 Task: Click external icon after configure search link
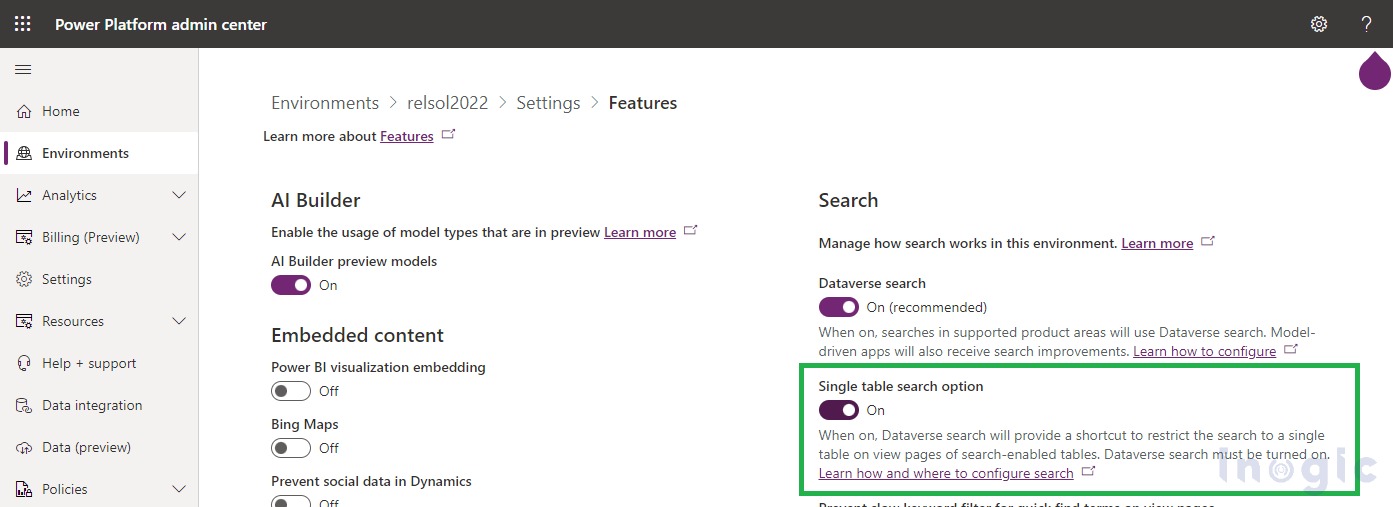(1088, 471)
